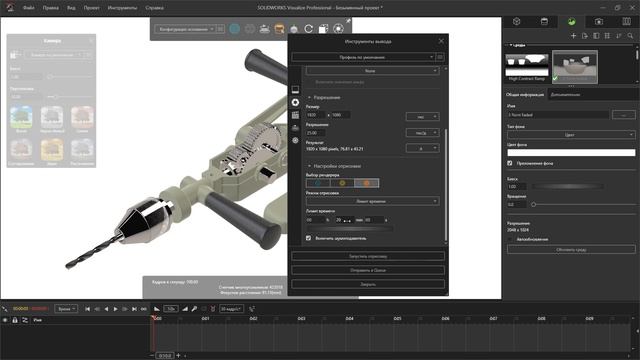This screenshot has height=360, width=640.
Task: Click the Запустить отрисовку button
Action: [368, 256]
